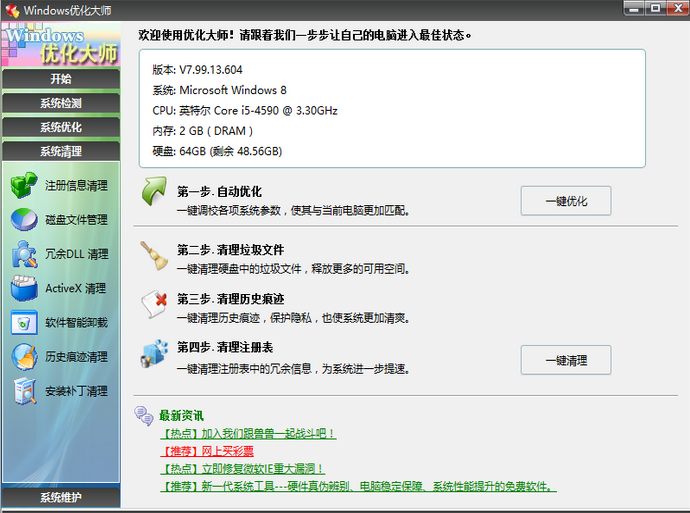Expand the 系统检测 section
Image resolution: width=690 pixels, height=513 pixels.
coord(61,103)
